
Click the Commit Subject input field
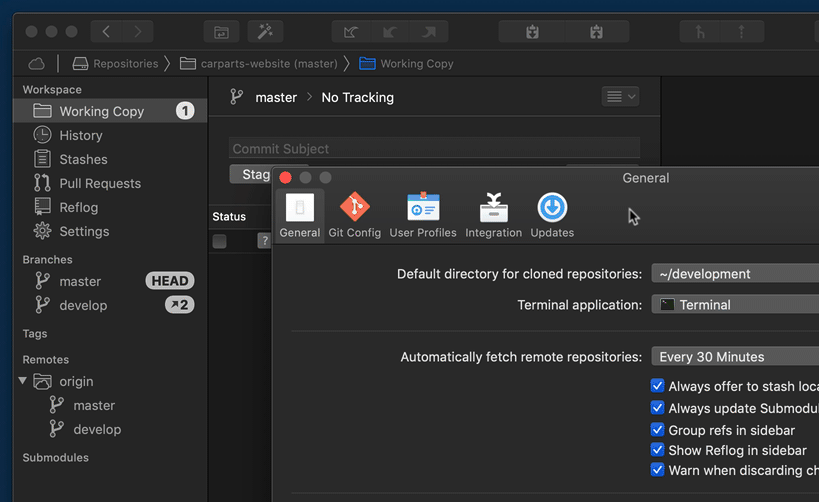point(434,148)
